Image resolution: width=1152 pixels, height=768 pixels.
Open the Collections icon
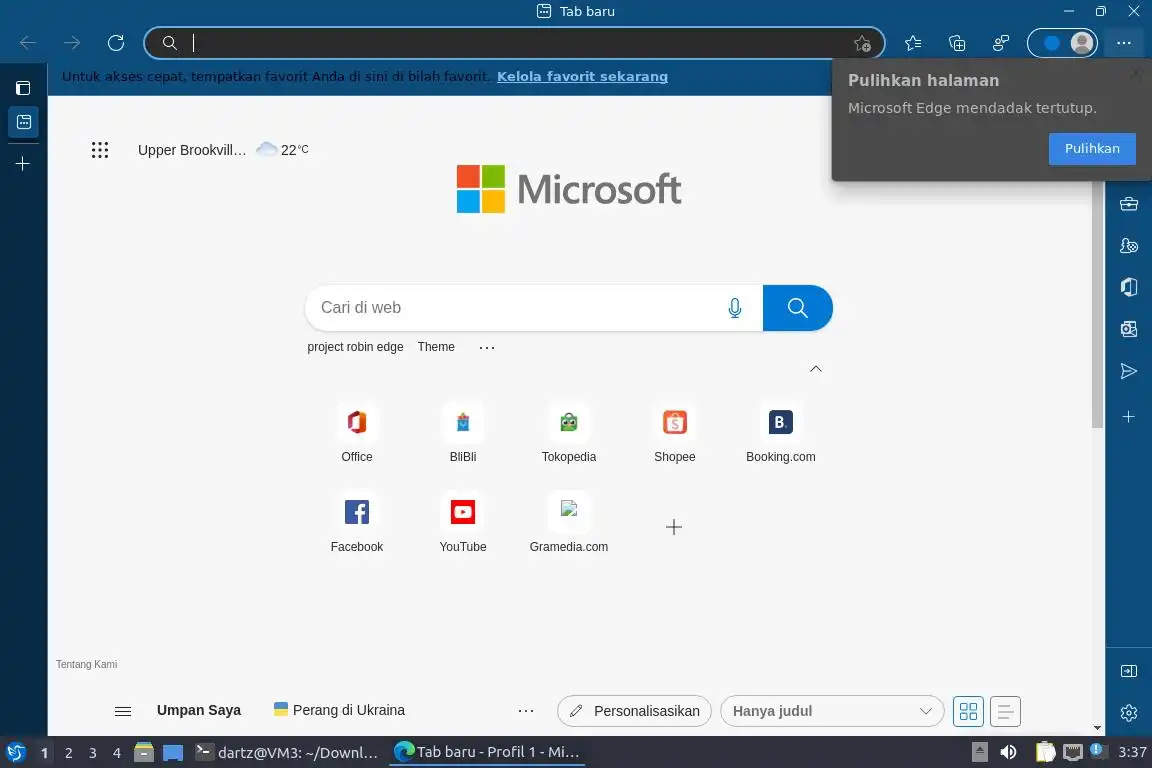(957, 43)
